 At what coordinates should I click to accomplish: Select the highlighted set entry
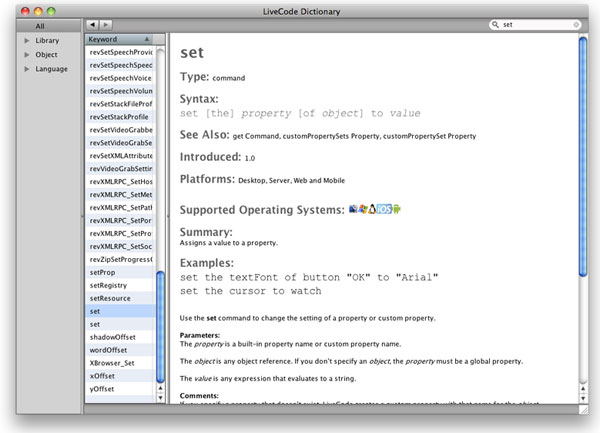tap(120, 311)
